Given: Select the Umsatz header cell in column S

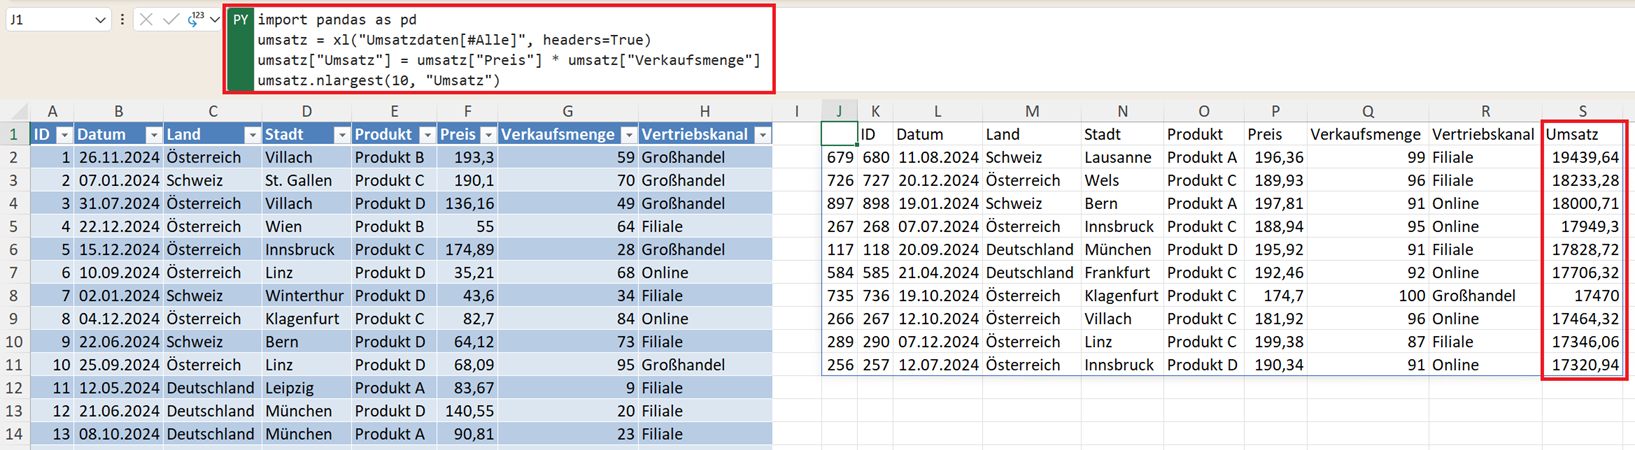Looking at the screenshot, I should coord(1582,134).
